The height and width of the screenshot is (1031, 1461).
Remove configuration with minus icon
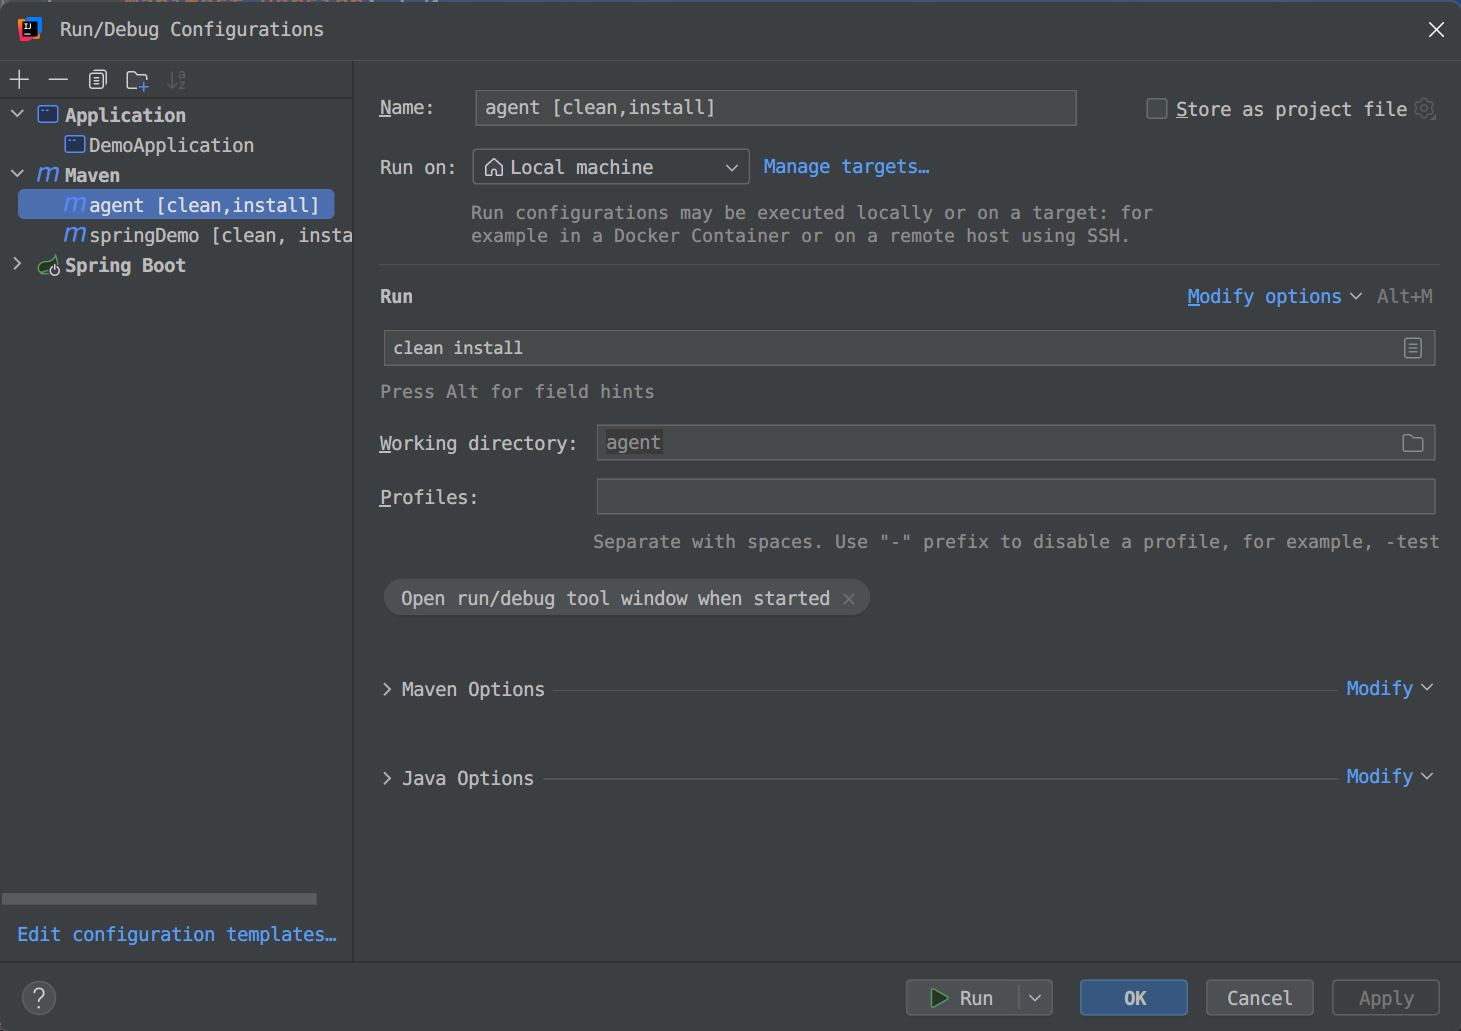(58, 79)
